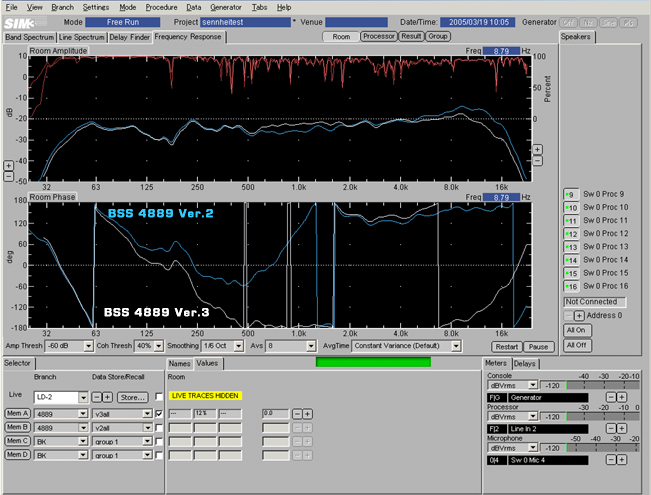Screen dimensions: 651x495
Task: Select the Processor view toggle button
Action: (x=379, y=37)
